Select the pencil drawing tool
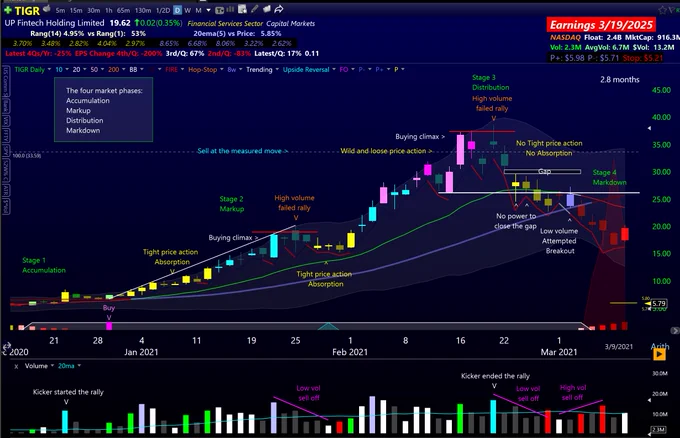 point(255,9)
